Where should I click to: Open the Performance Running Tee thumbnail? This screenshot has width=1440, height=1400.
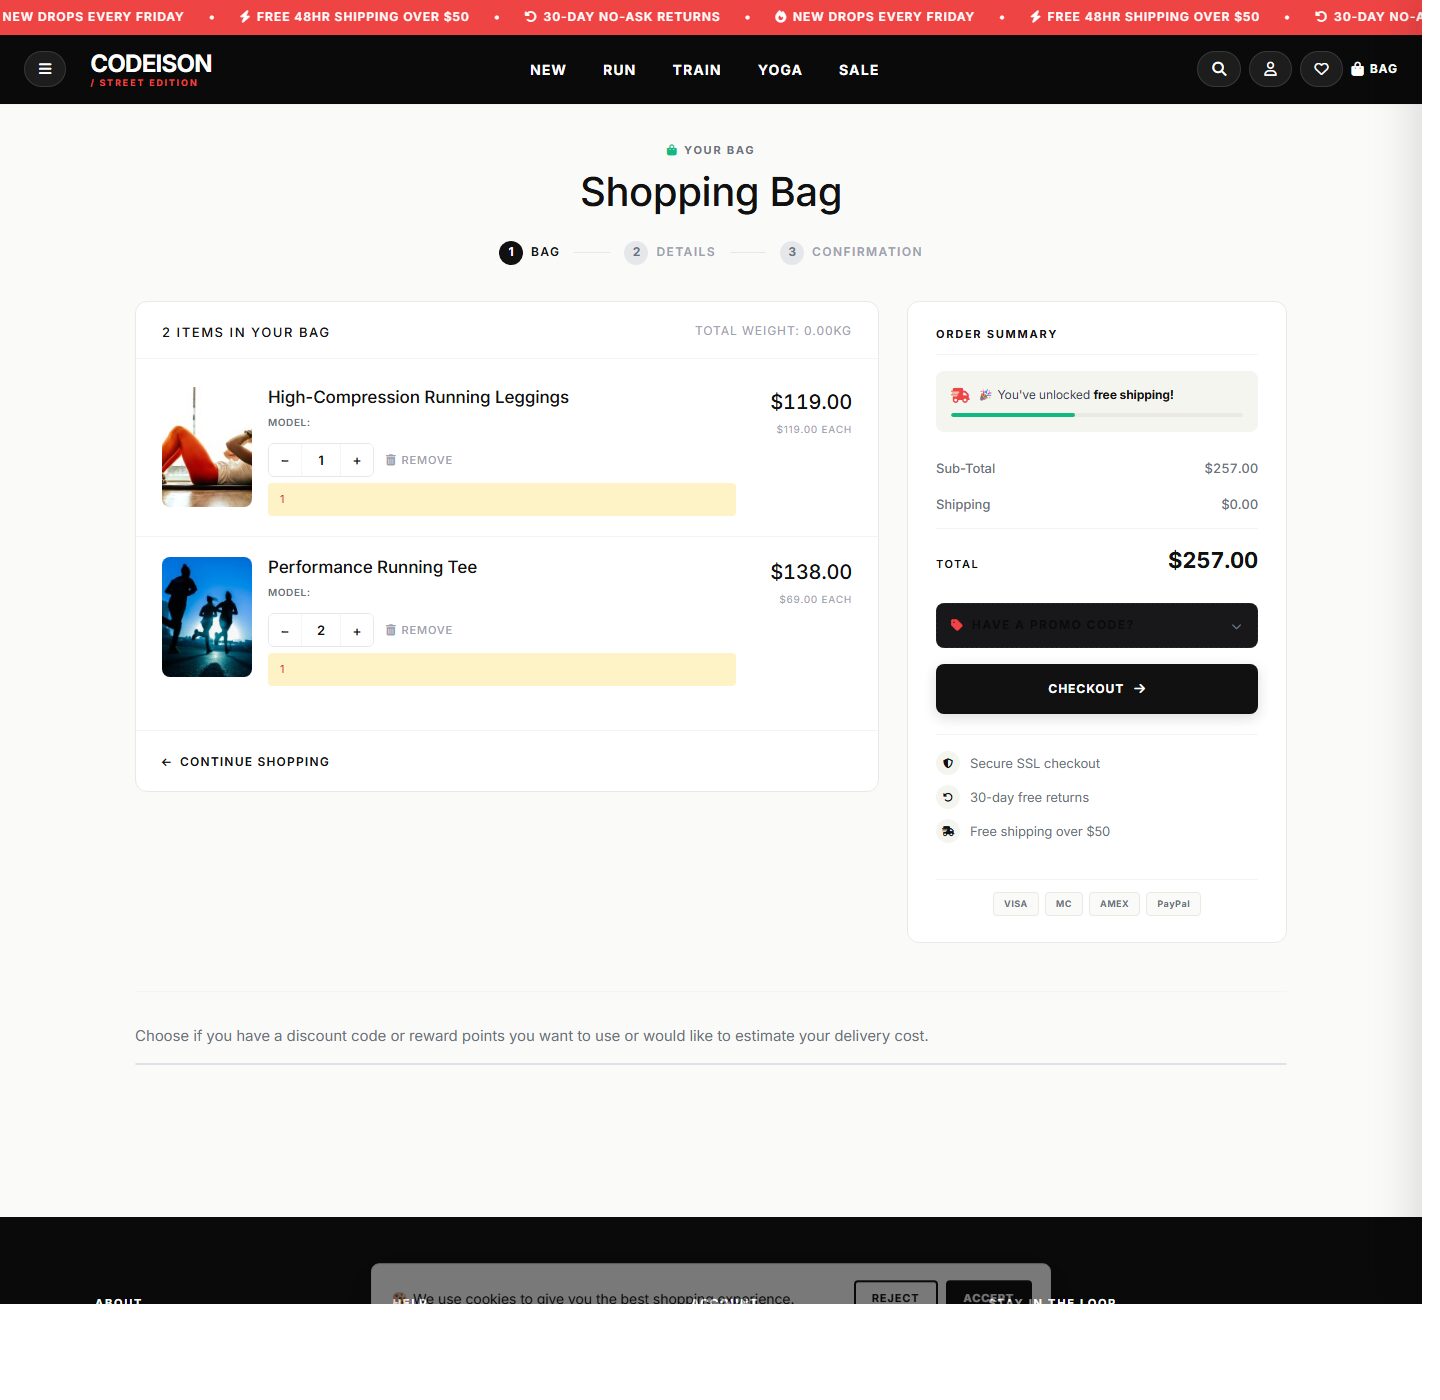[207, 617]
